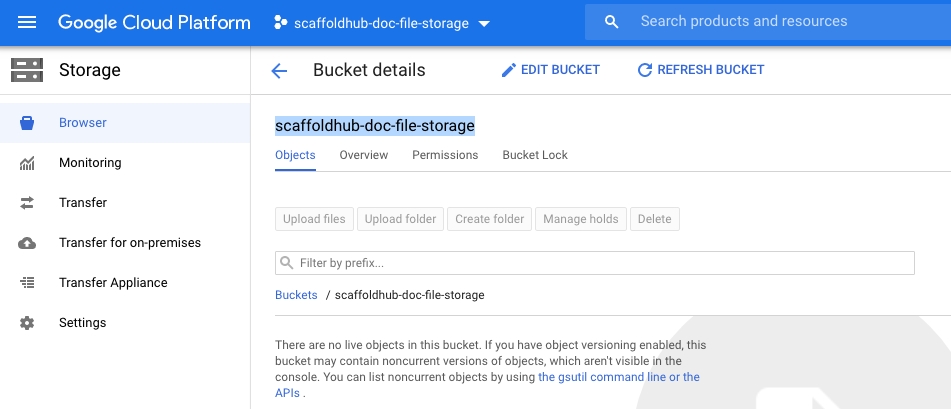Viewport: 951px width, 409px height.
Task: Go back using the left arrow
Action: pyautogui.click(x=279, y=70)
